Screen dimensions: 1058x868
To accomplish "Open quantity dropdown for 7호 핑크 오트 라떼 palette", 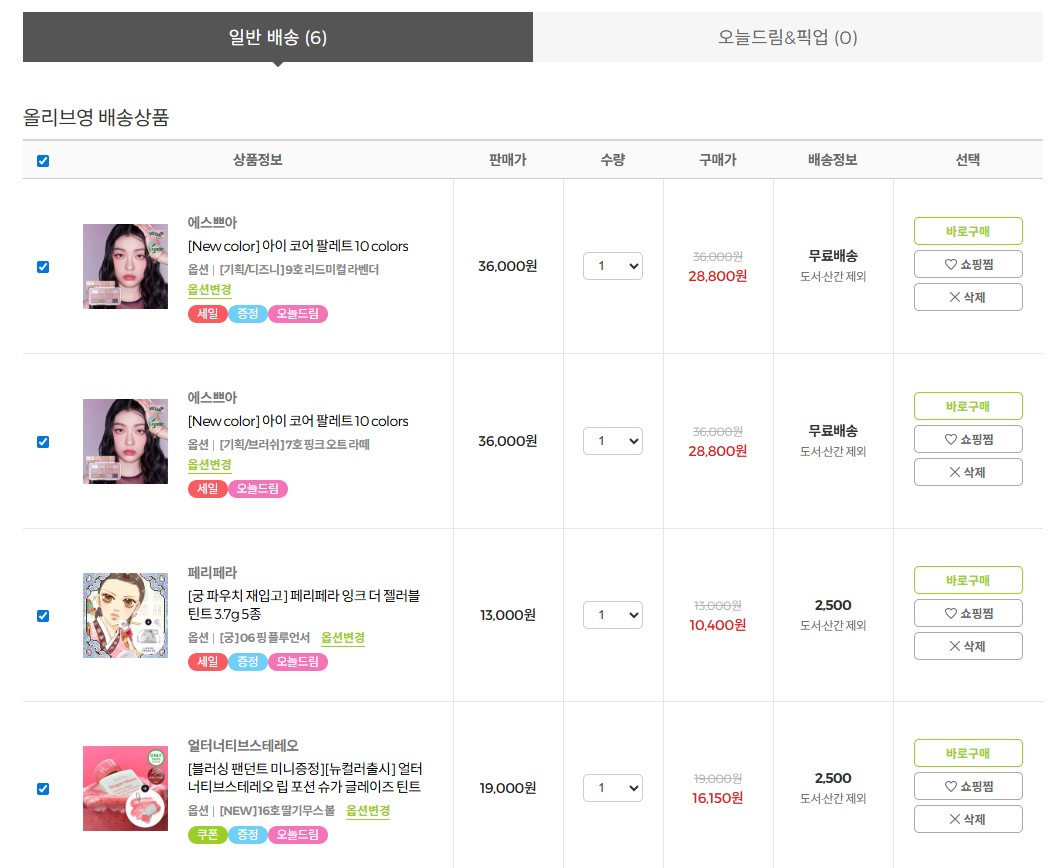I will point(613,441).
